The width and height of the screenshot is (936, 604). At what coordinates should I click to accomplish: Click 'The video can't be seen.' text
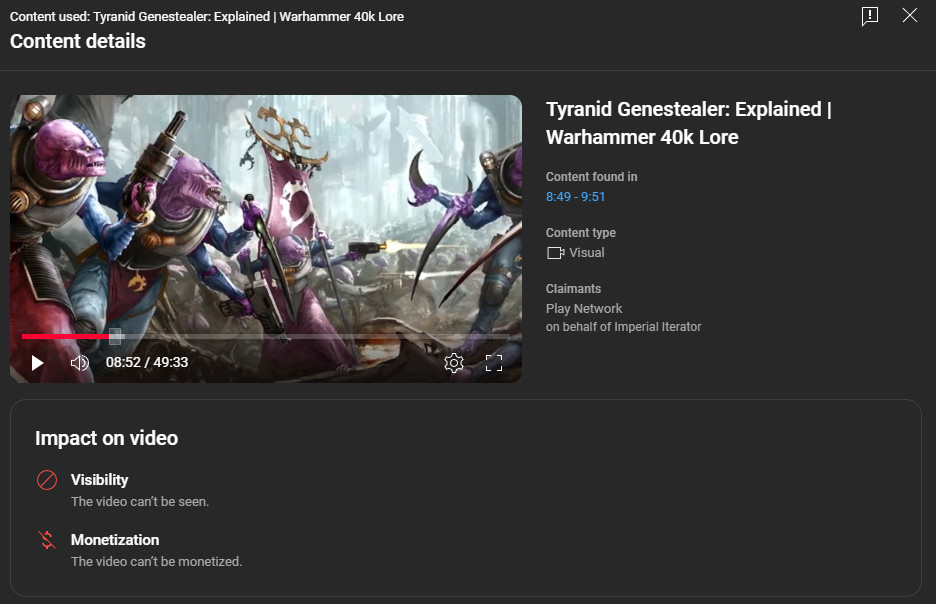click(x=140, y=502)
